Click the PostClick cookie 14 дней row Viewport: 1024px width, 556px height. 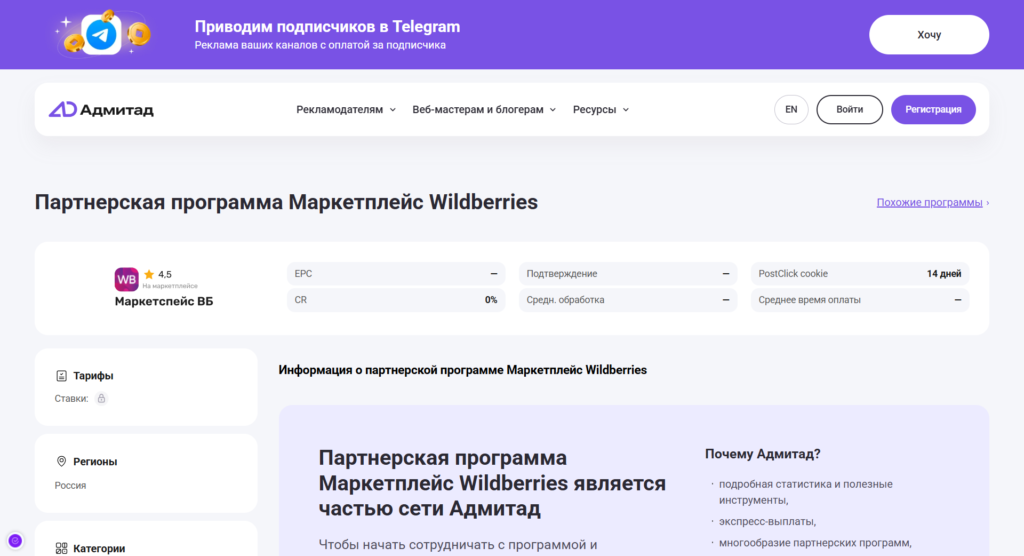(859, 274)
